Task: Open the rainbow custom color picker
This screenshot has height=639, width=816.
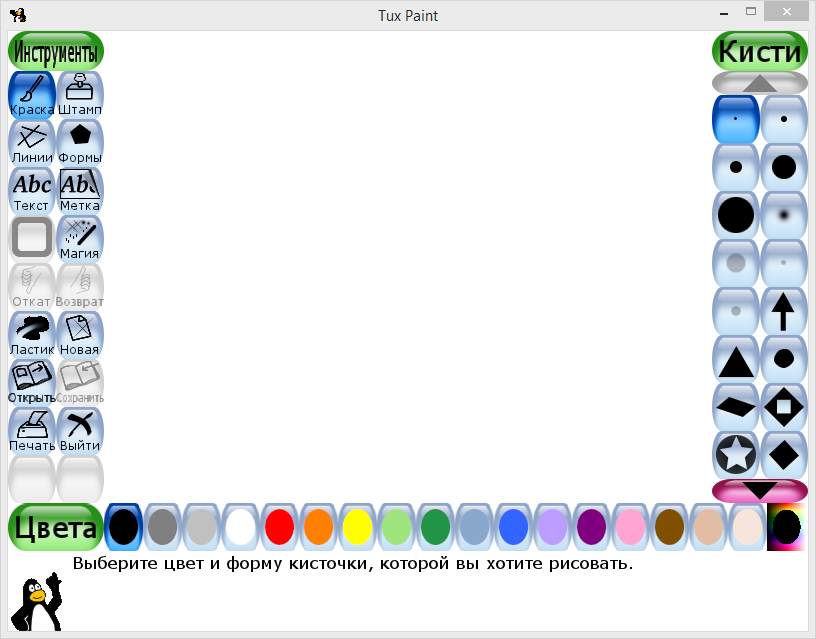Action: (787, 527)
